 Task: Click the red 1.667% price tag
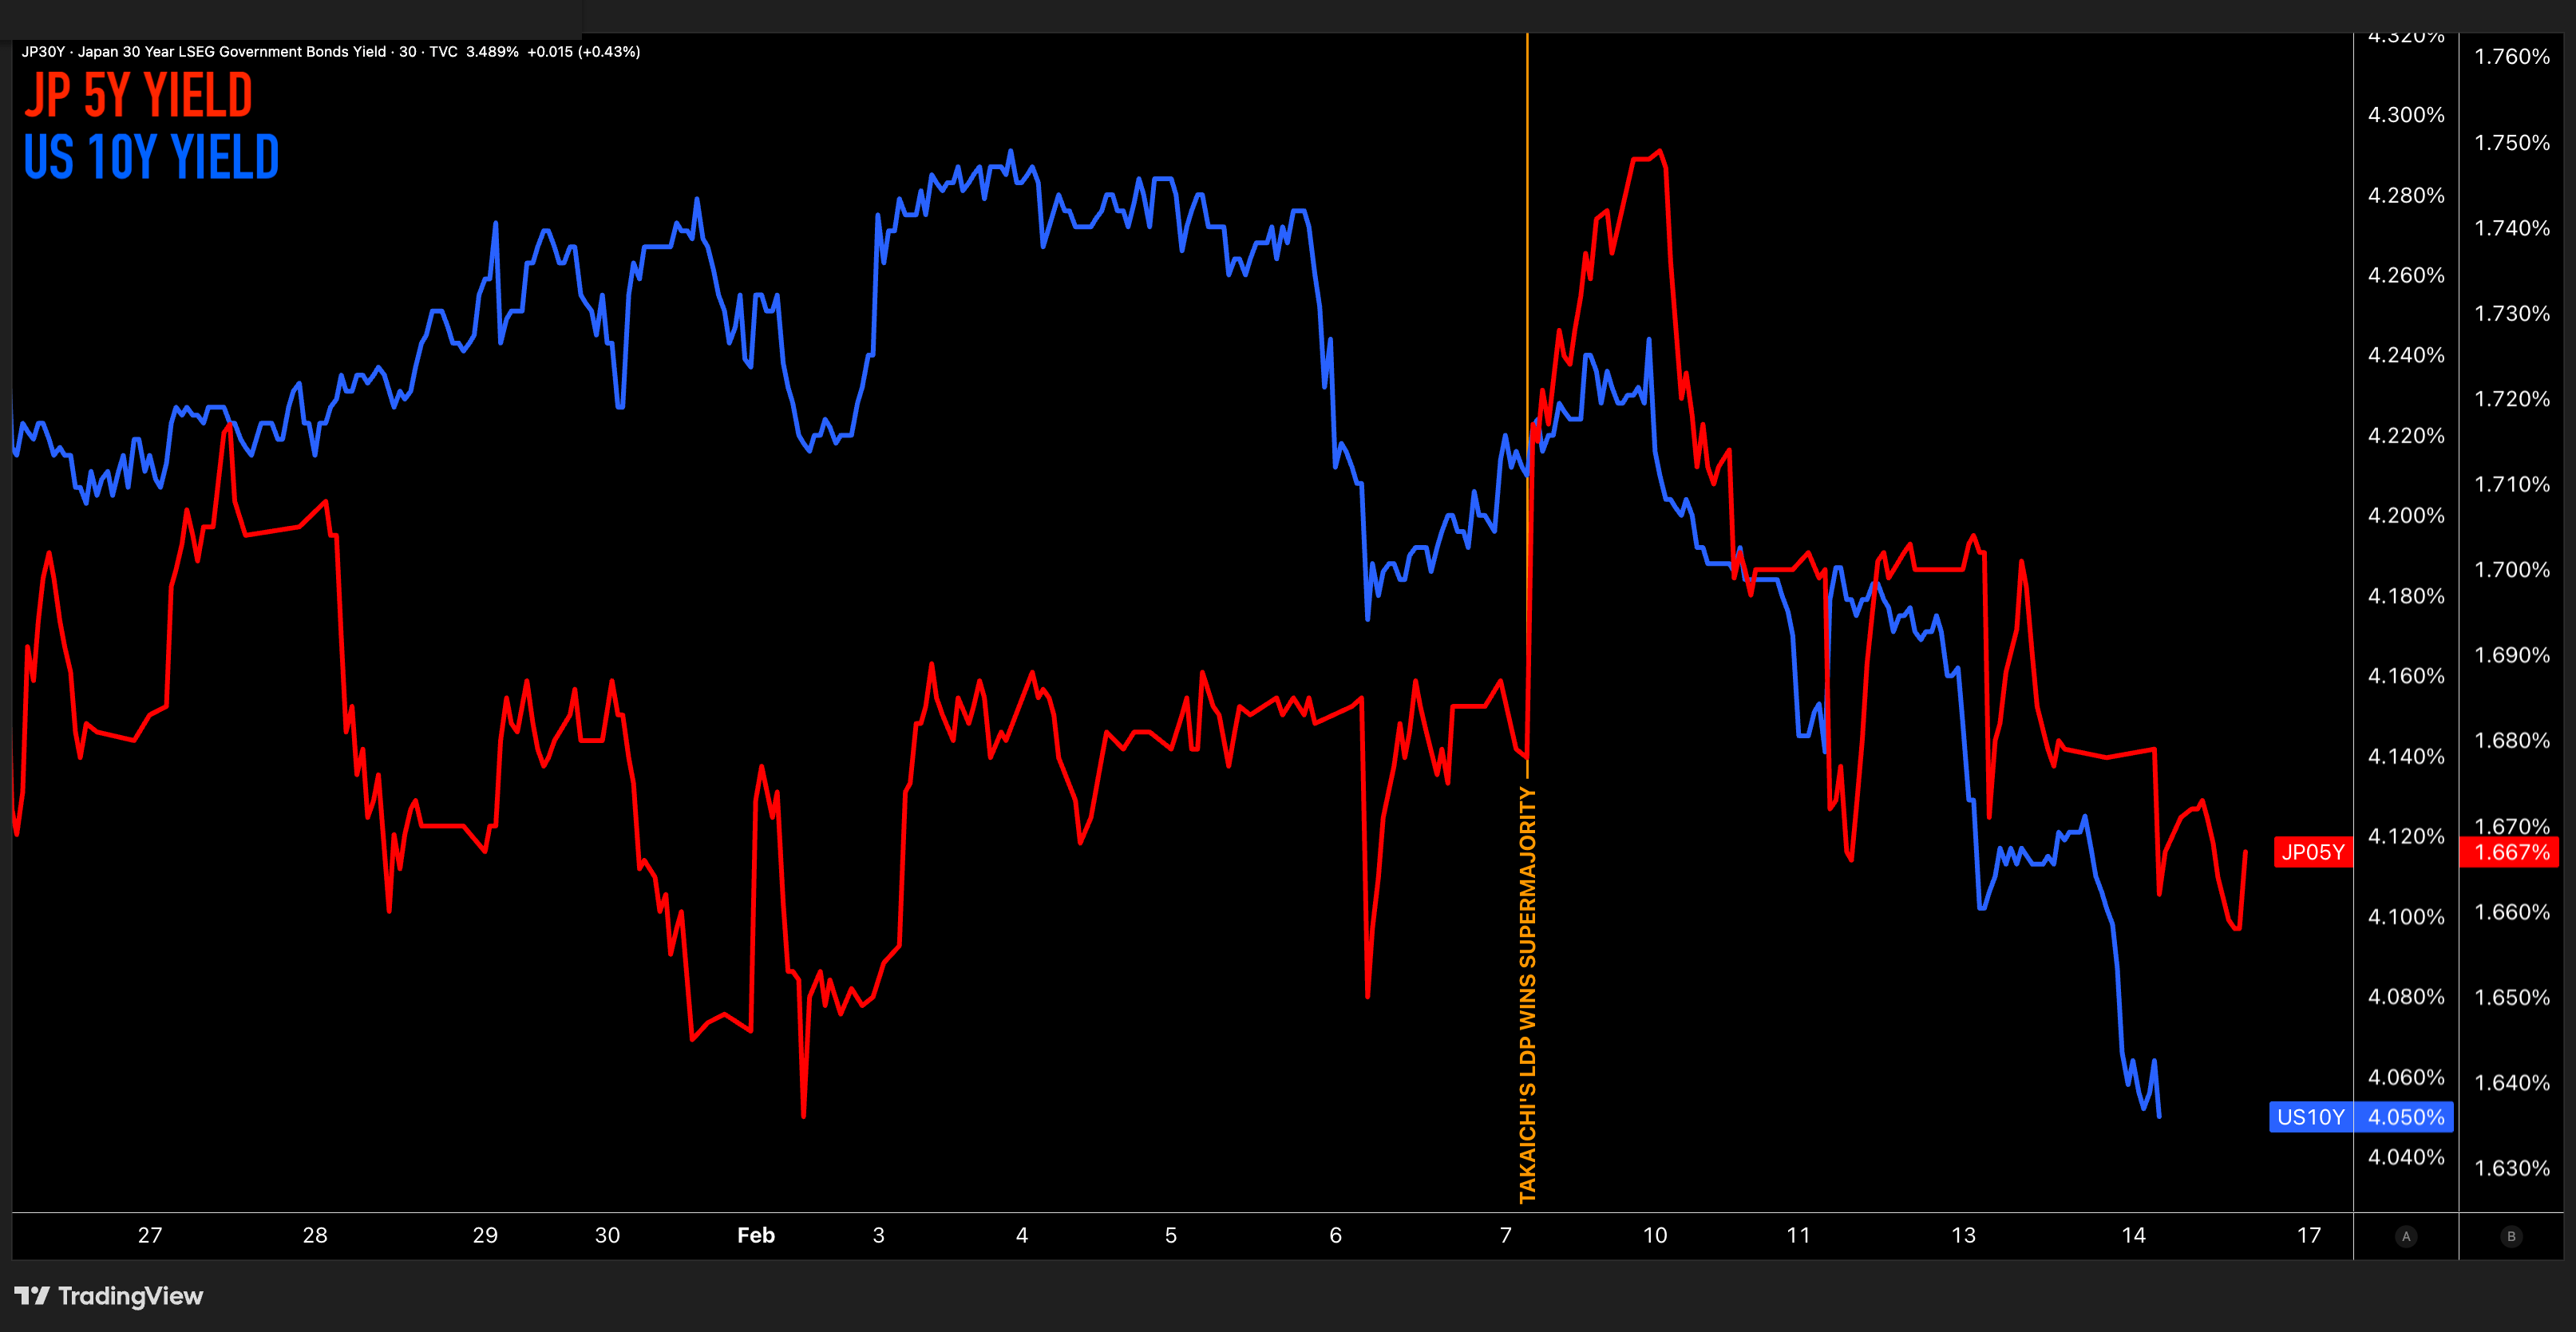coord(2509,852)
